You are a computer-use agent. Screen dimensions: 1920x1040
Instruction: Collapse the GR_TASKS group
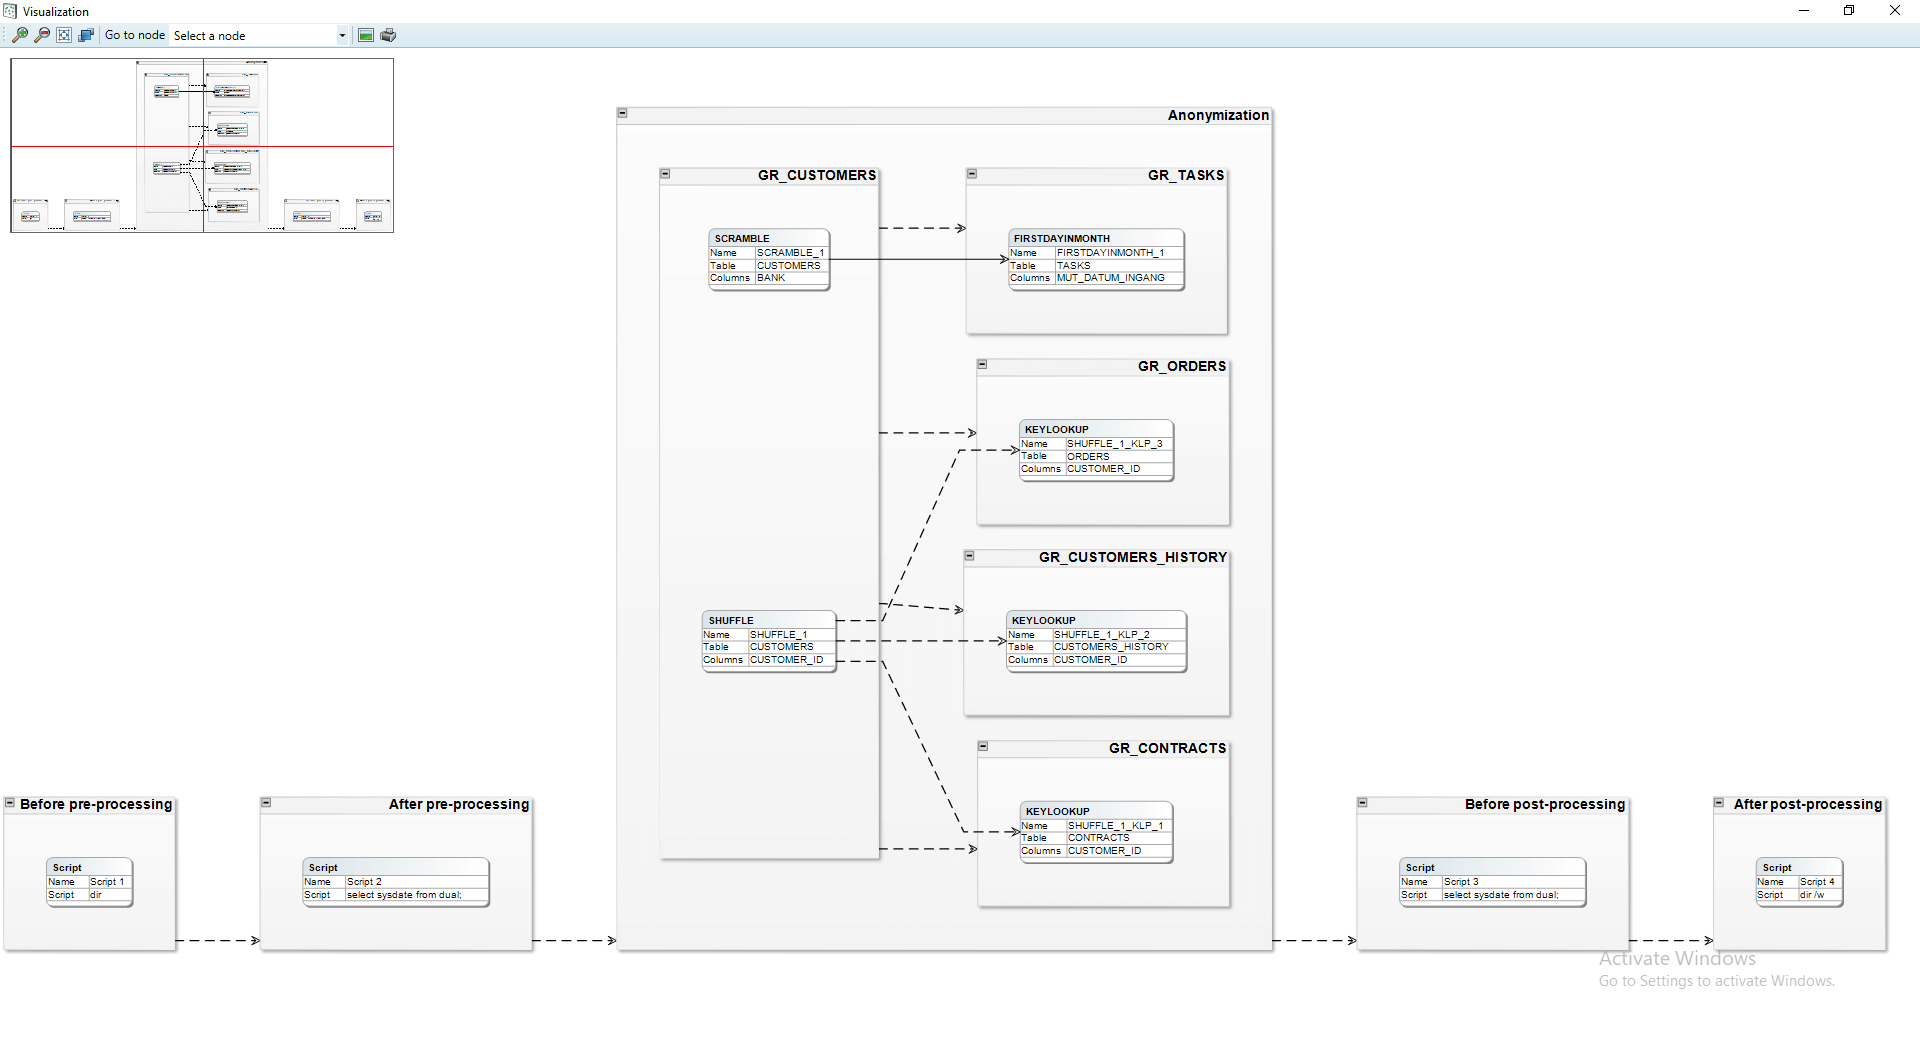(x=971, y=173)
